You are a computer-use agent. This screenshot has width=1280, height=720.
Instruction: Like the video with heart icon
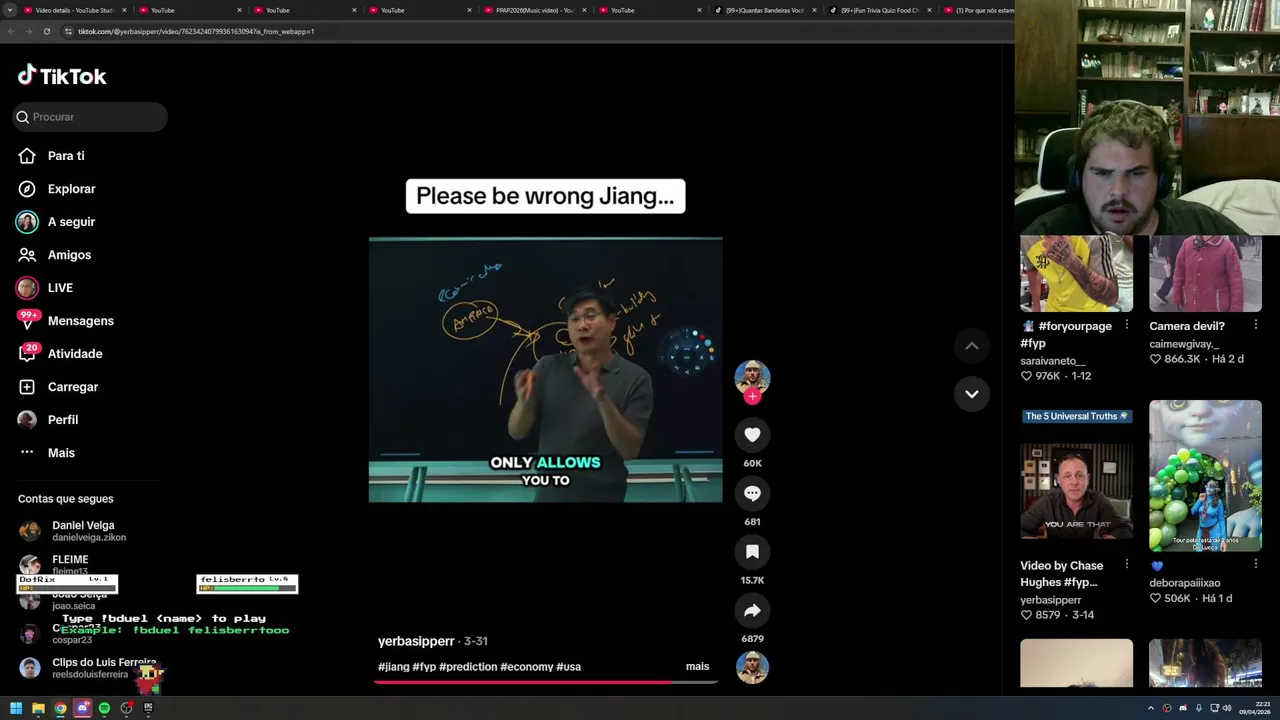(752, 434)
